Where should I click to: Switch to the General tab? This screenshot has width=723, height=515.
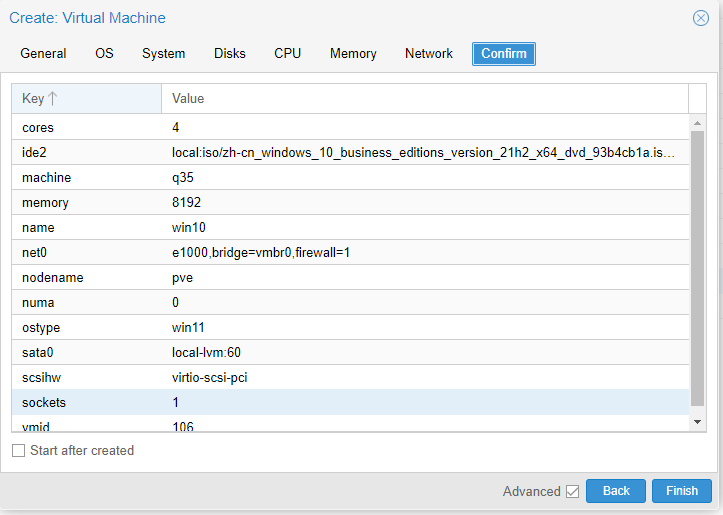(x=43, y=54)
